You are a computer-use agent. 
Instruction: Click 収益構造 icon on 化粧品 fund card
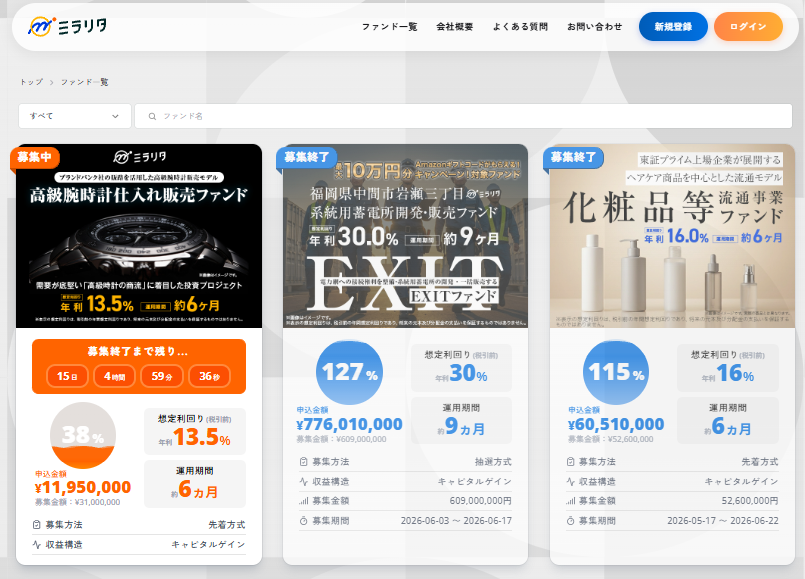coord(570,481)
